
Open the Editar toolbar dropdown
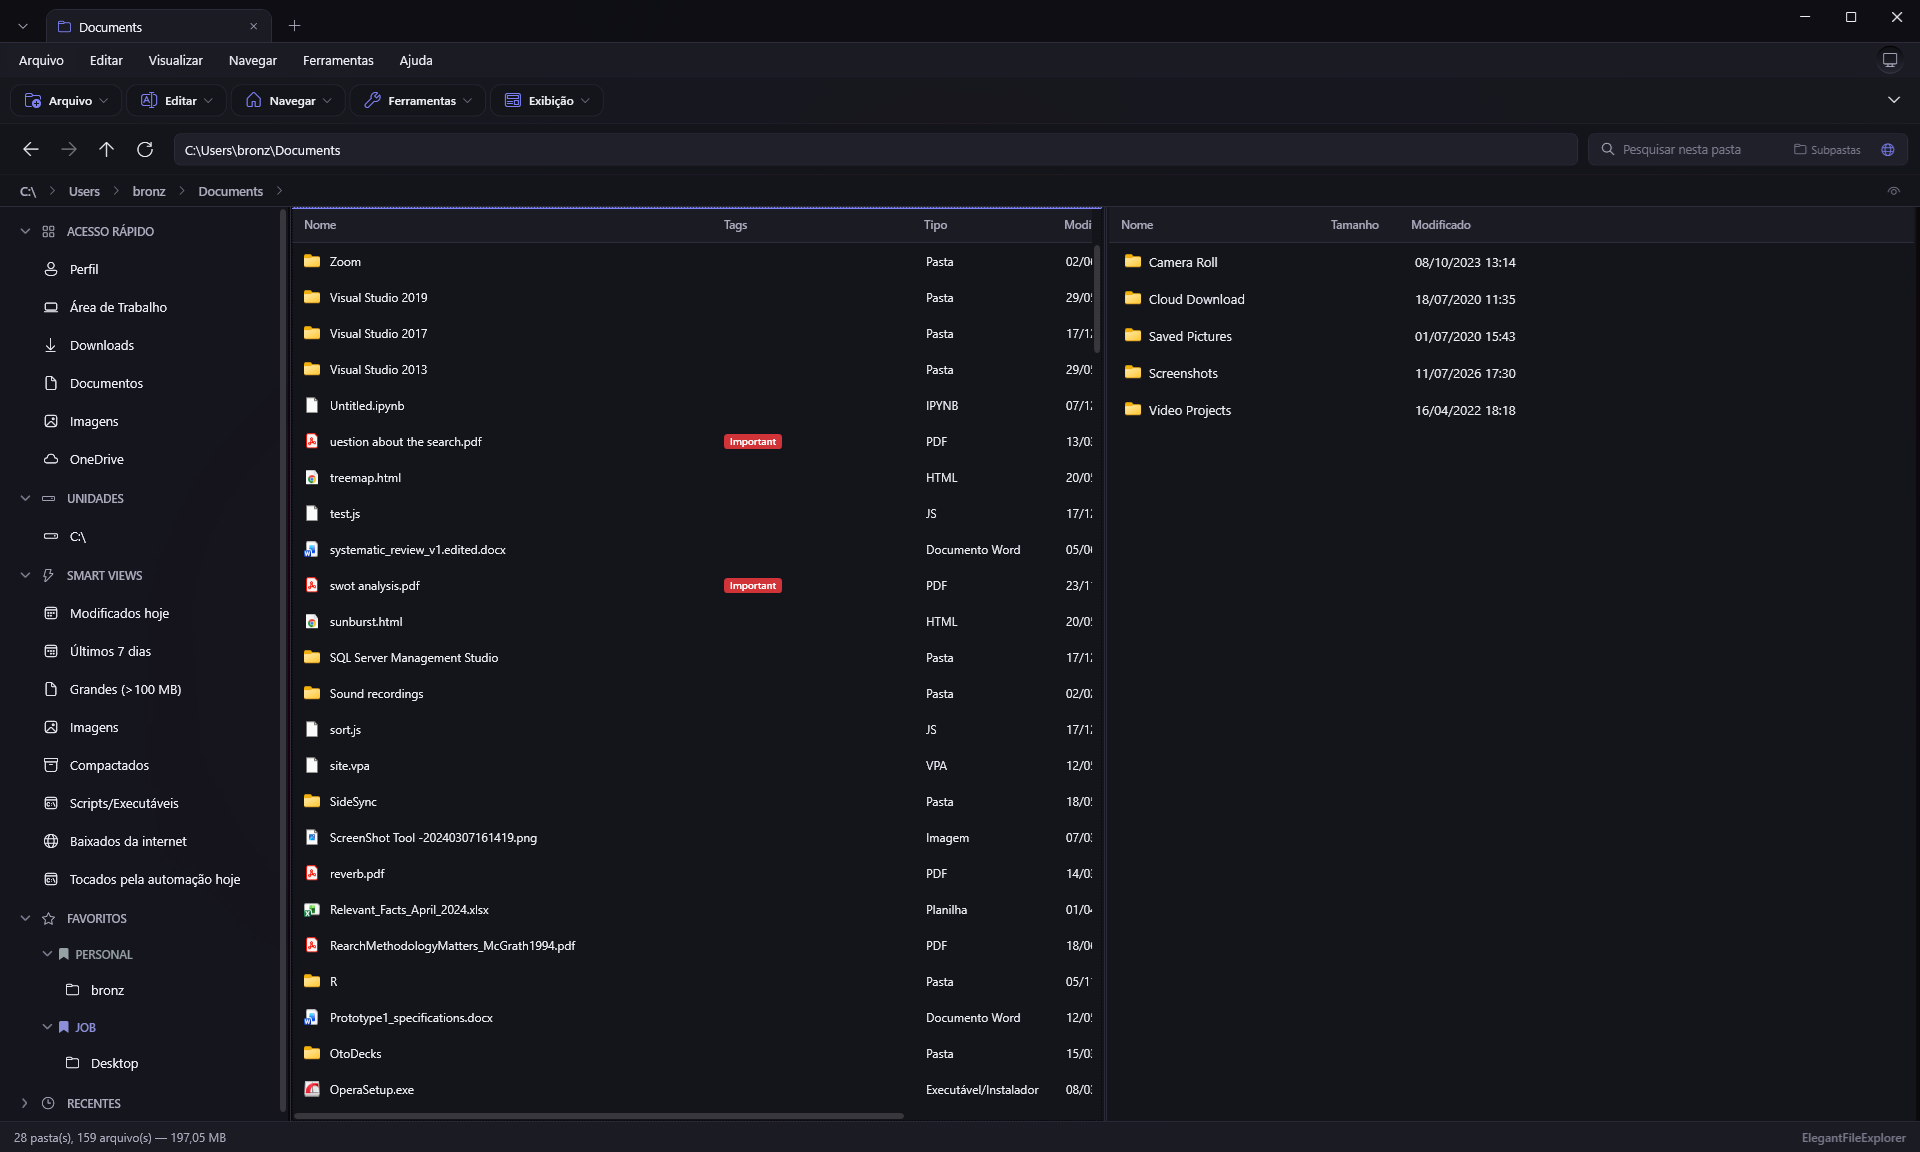(176, 101)
